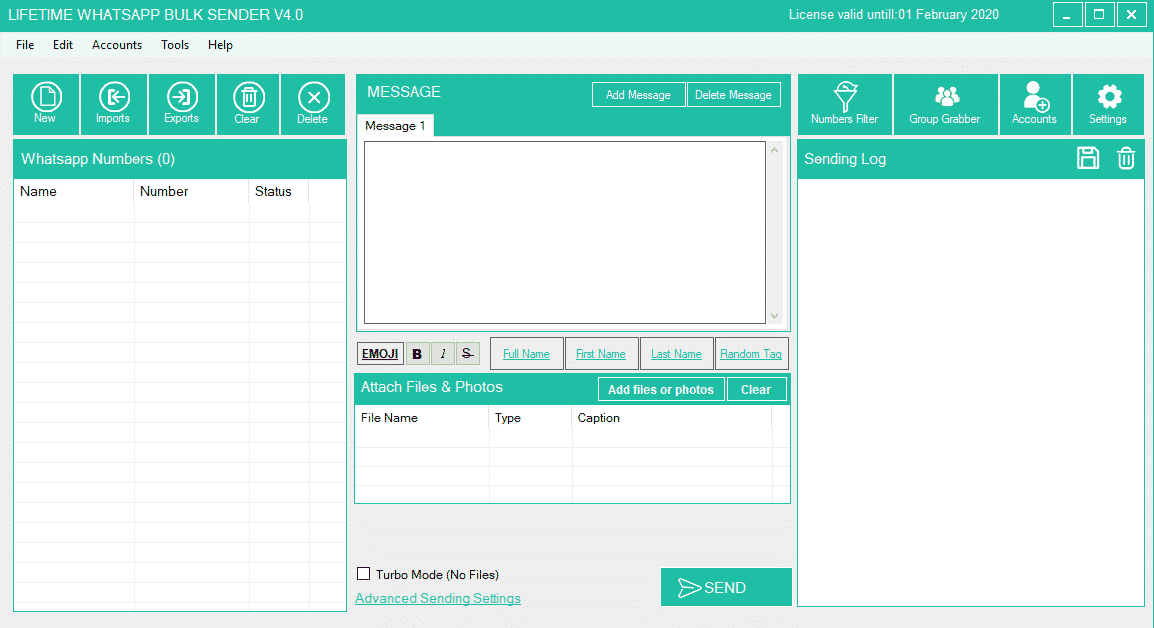The height and width of the screenshot is (628, 1154).
Task: Switch to the Message 1 tab
Action: pos(393,126)
